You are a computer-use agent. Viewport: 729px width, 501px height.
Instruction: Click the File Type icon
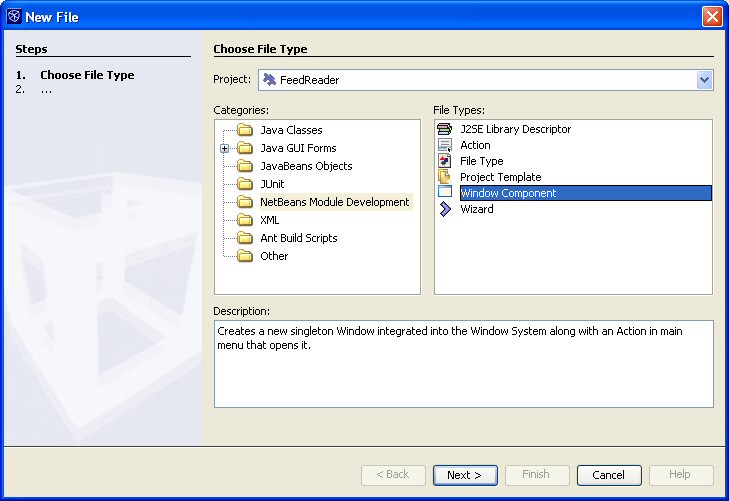[x=444, y=161]
